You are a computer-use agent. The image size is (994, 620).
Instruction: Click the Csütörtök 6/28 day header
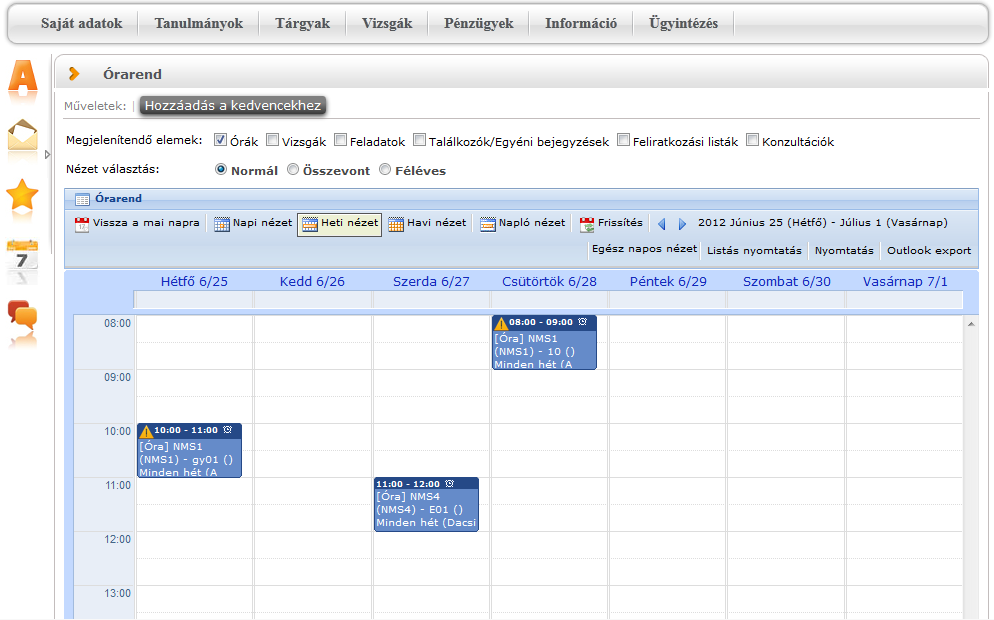(x=549, y=281)
